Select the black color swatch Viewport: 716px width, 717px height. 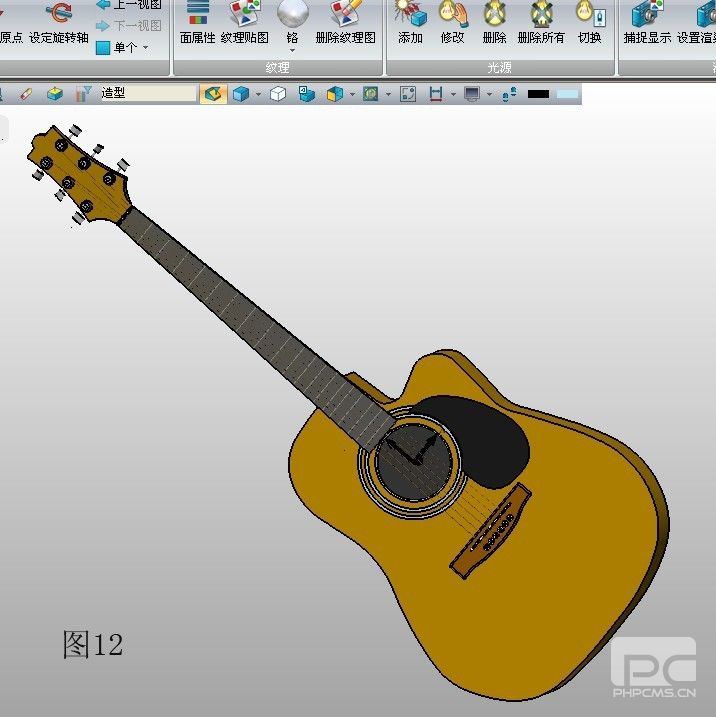point(539,94)
